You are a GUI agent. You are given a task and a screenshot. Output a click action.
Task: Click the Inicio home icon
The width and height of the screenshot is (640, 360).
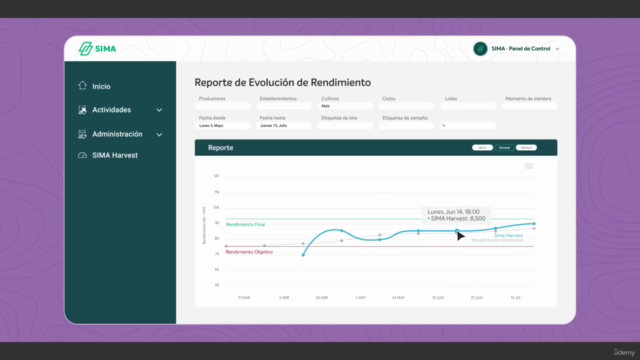coord(82,85)
